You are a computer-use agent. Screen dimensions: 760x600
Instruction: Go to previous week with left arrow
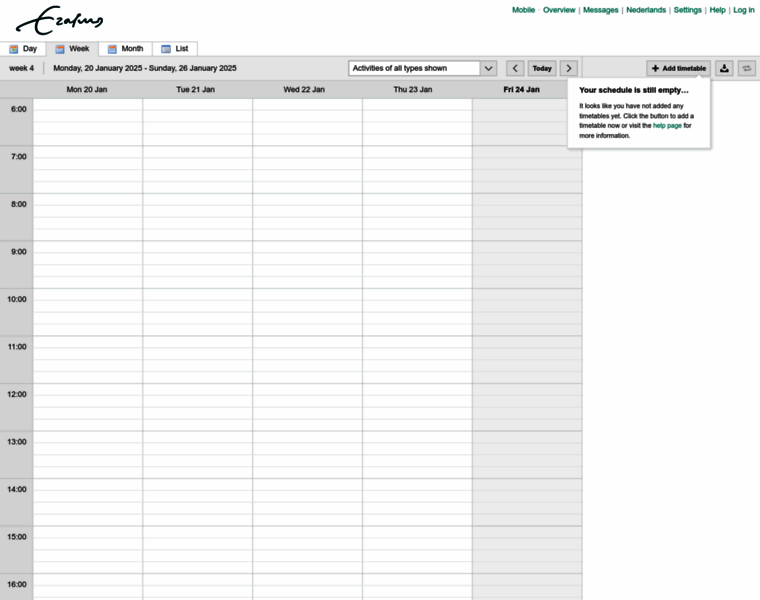click(x=515, y=68)
